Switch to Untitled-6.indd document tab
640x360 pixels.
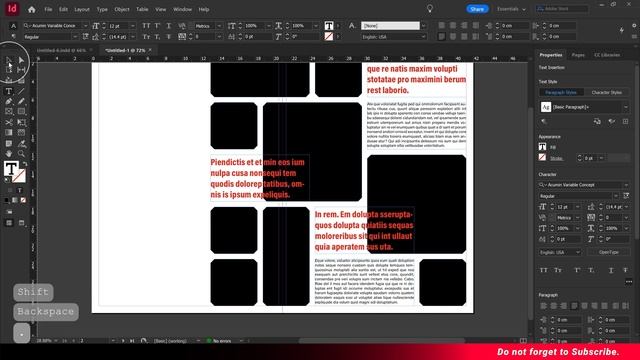61,50
